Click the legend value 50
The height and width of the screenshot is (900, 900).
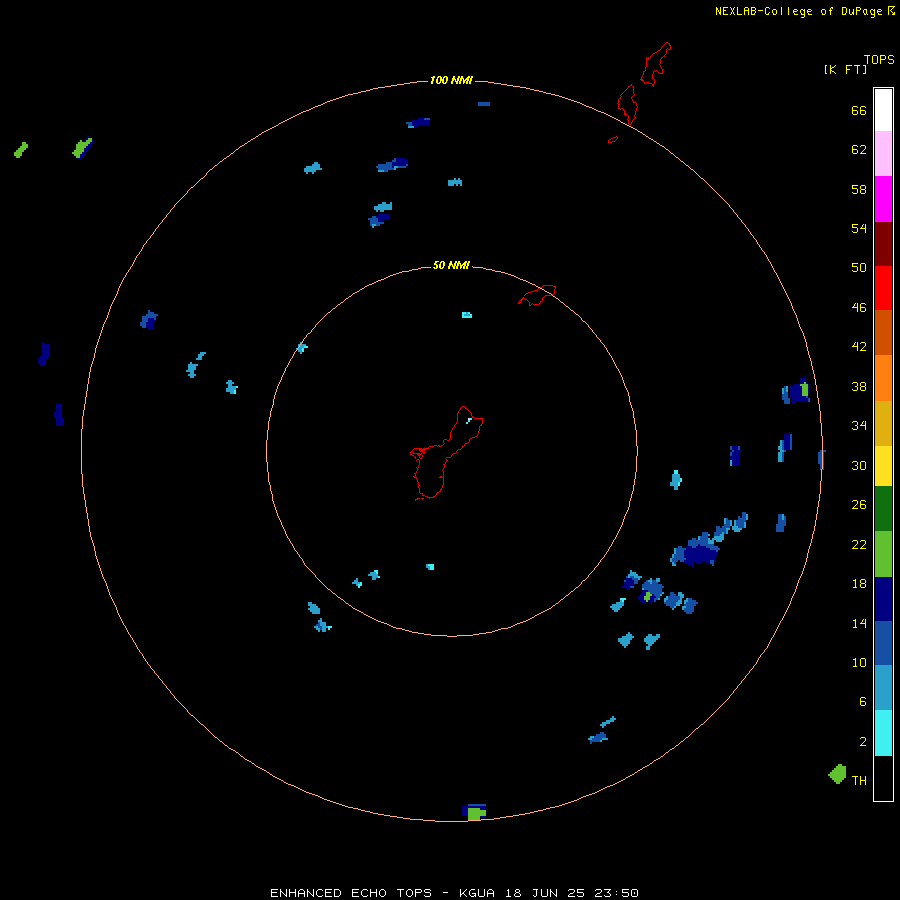(859, 267)
